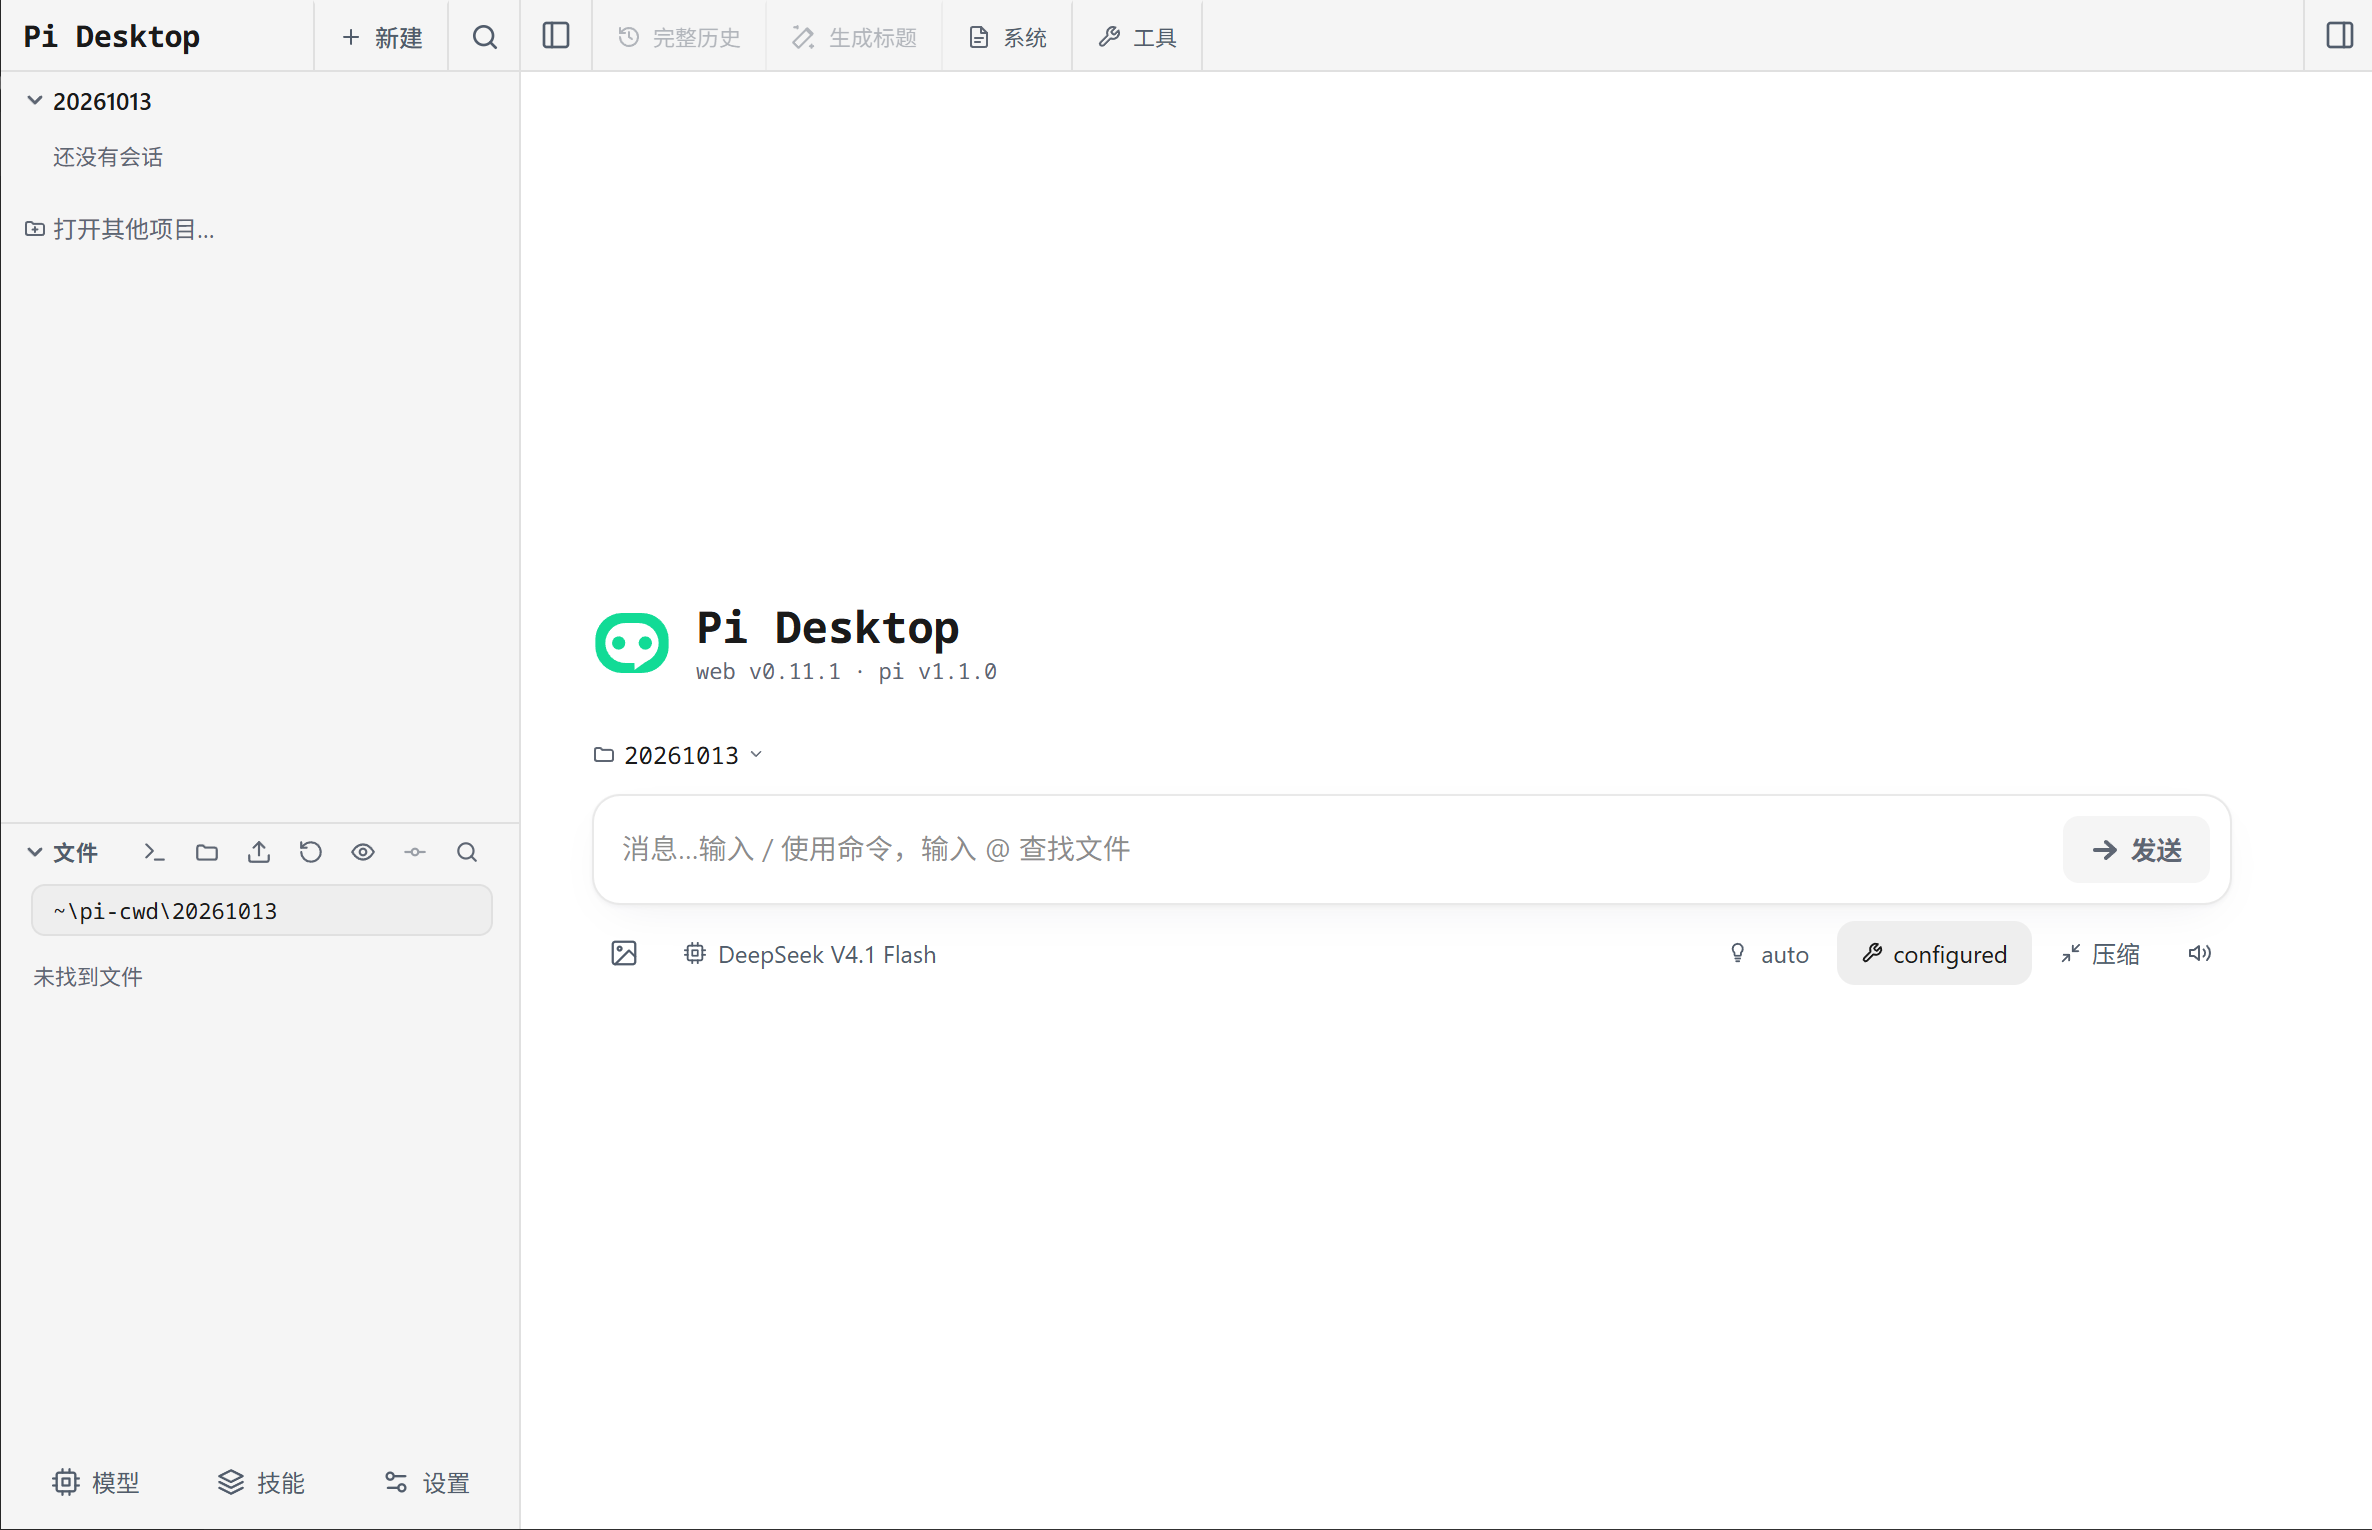Click the 发送 send button
2372x1530 pixels.
[2136, 849]
